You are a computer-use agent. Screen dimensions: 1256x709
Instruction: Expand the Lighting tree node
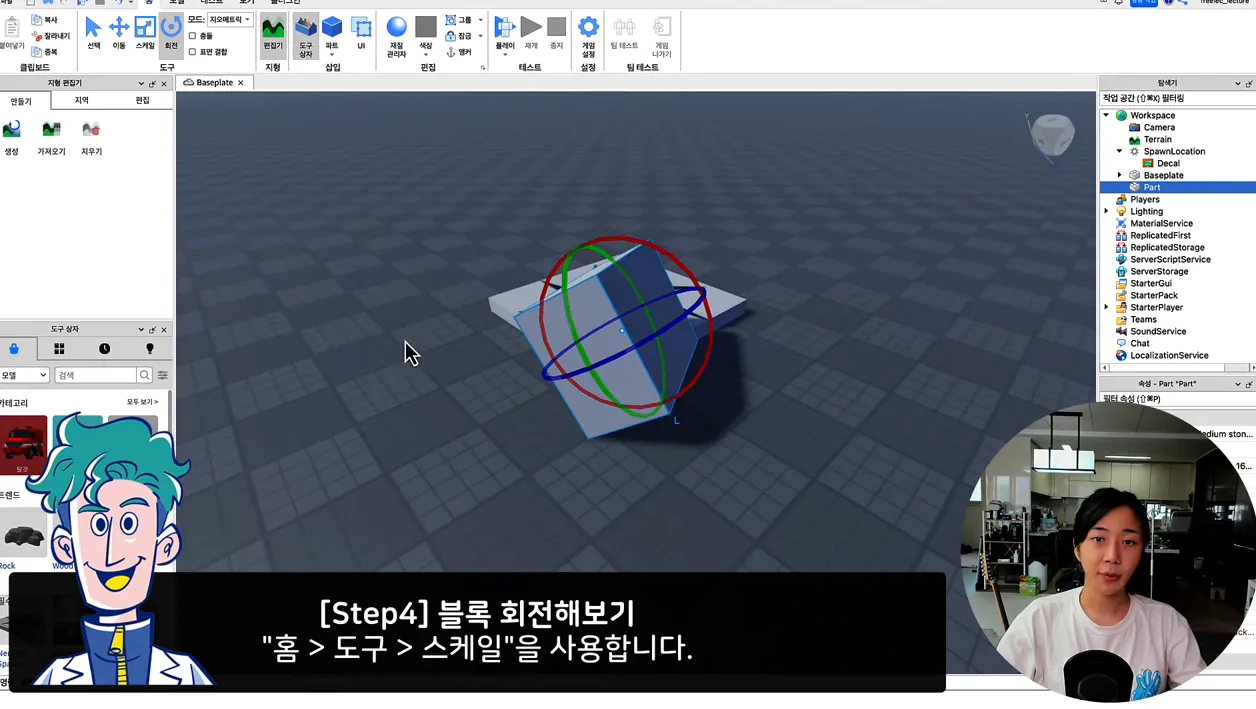[1106, 211]
